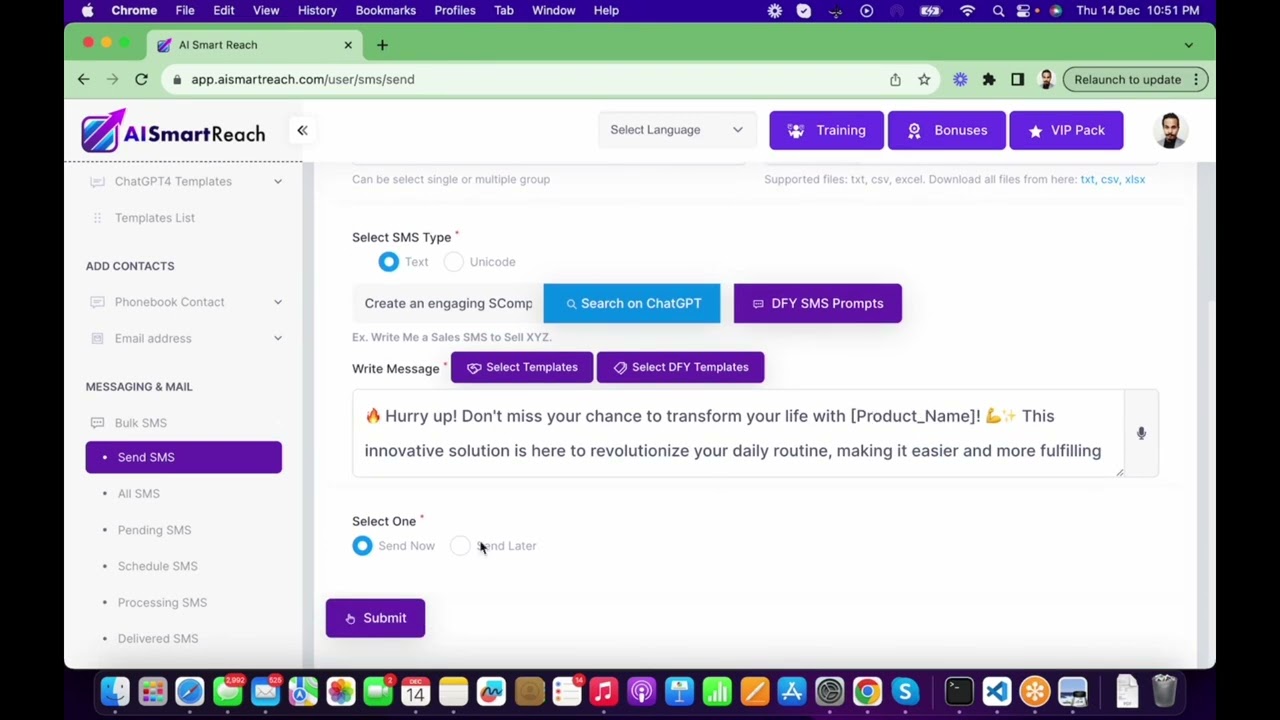Bookmark this page with the star icon
Screen dimensions: 1280x720
[924, 79]
